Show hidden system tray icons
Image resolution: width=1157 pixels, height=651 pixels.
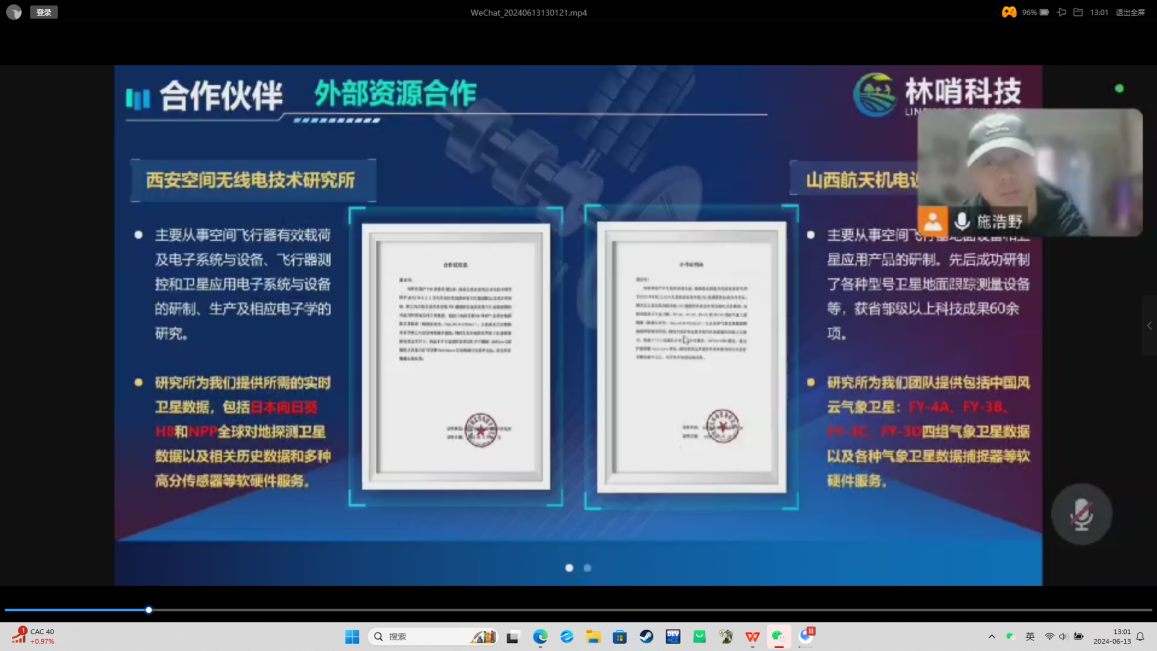coord(991,637)
